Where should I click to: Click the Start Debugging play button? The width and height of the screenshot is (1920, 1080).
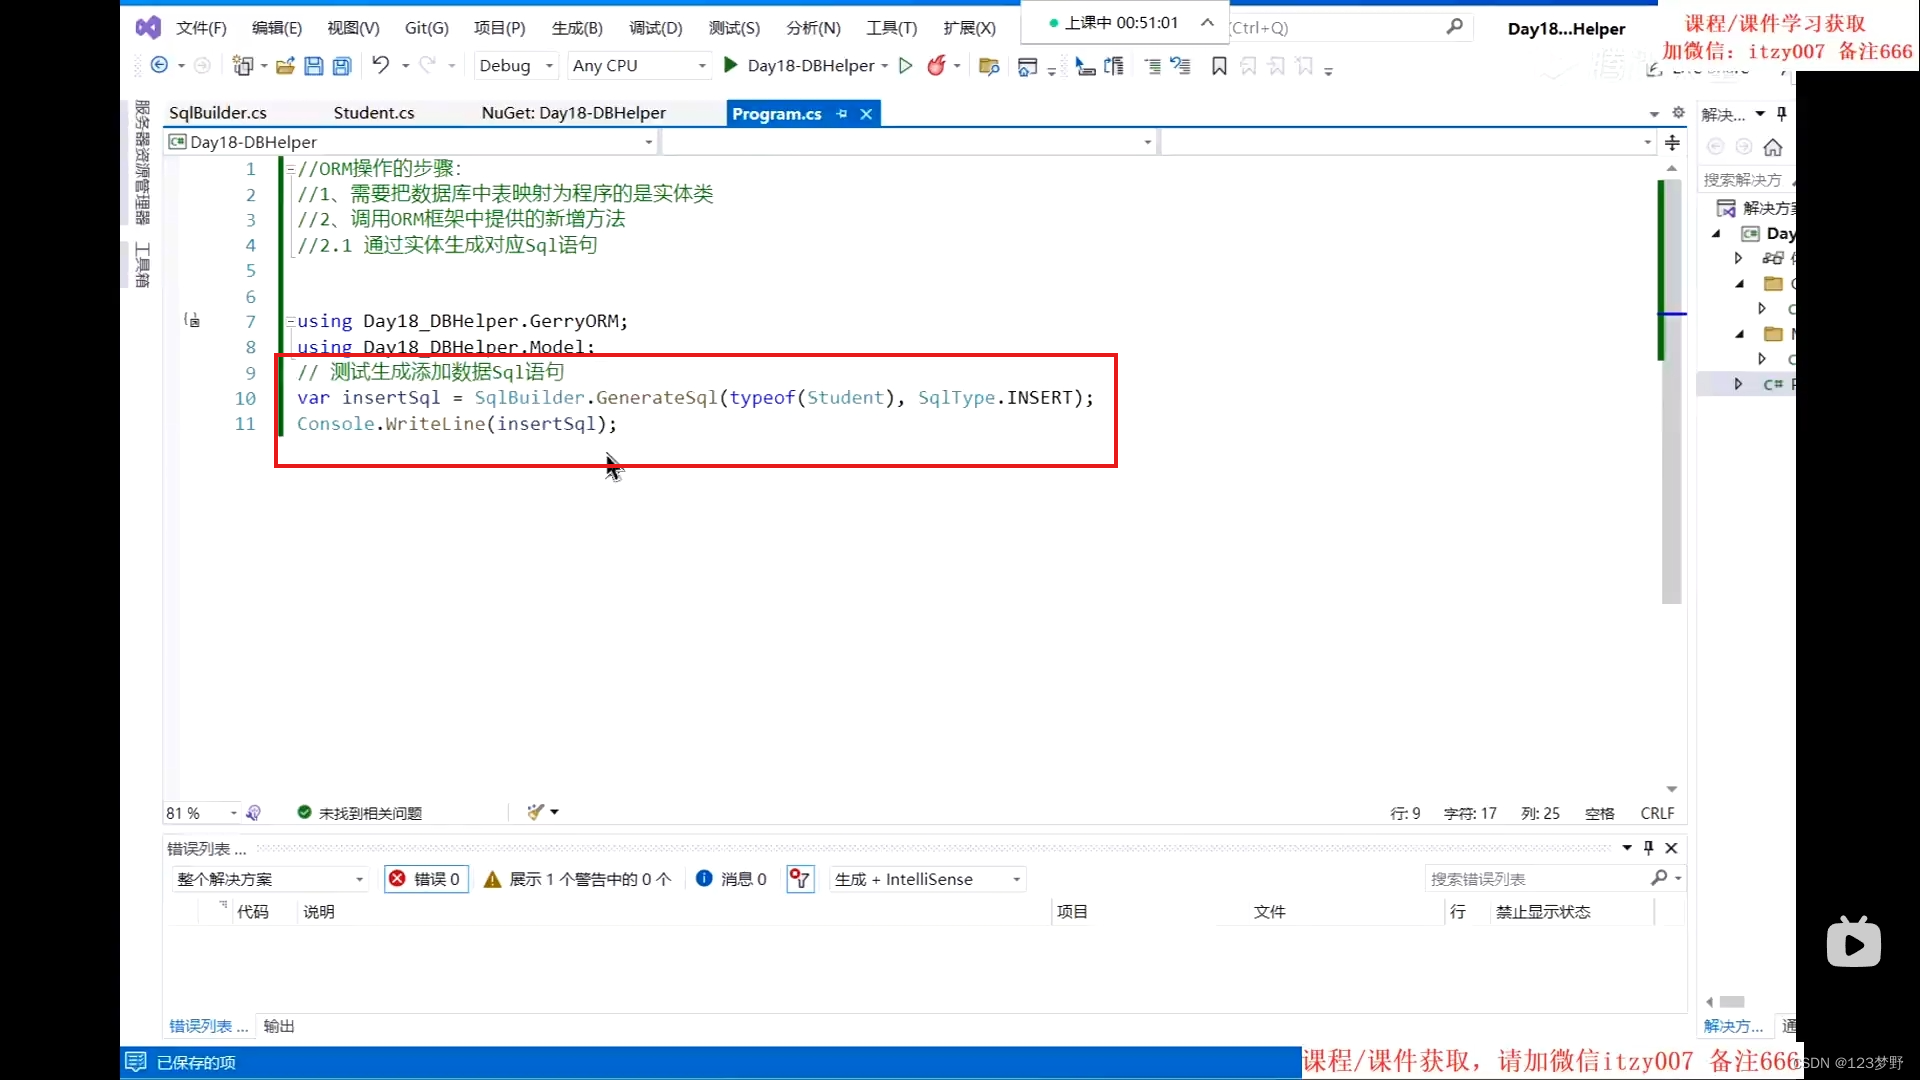(729, 65)
